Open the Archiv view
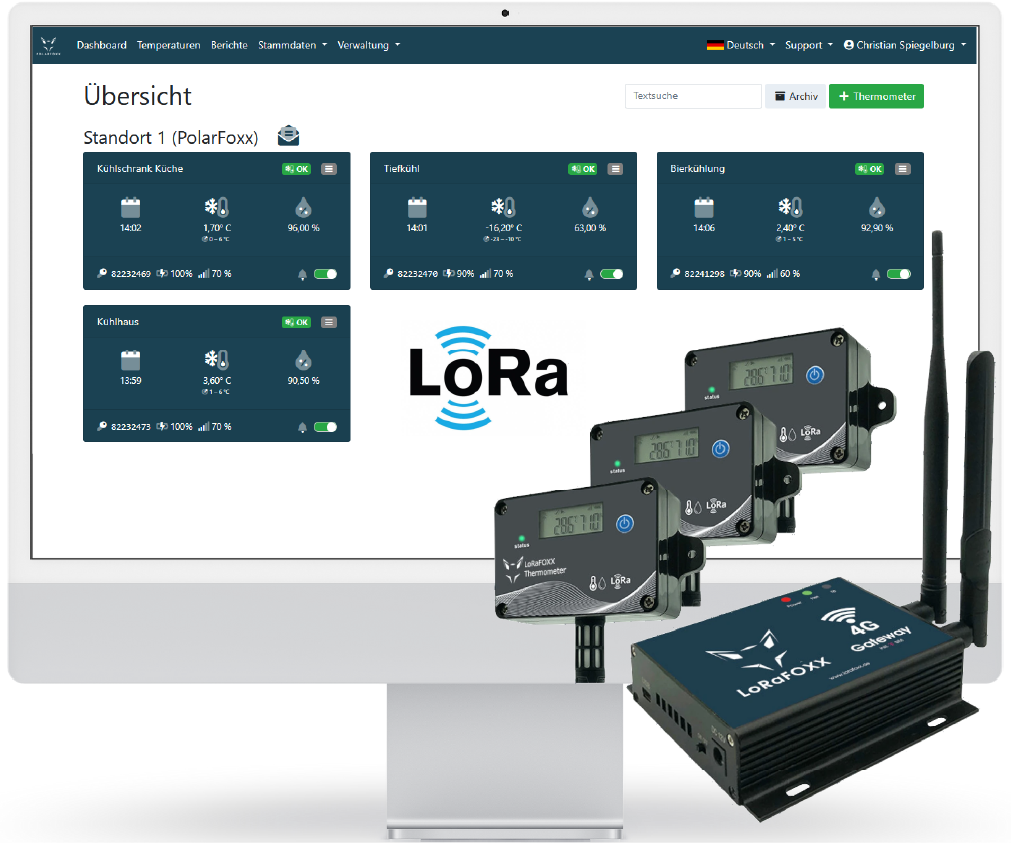The height and width of the screenshot is (843, 1012). pos(796,96)
